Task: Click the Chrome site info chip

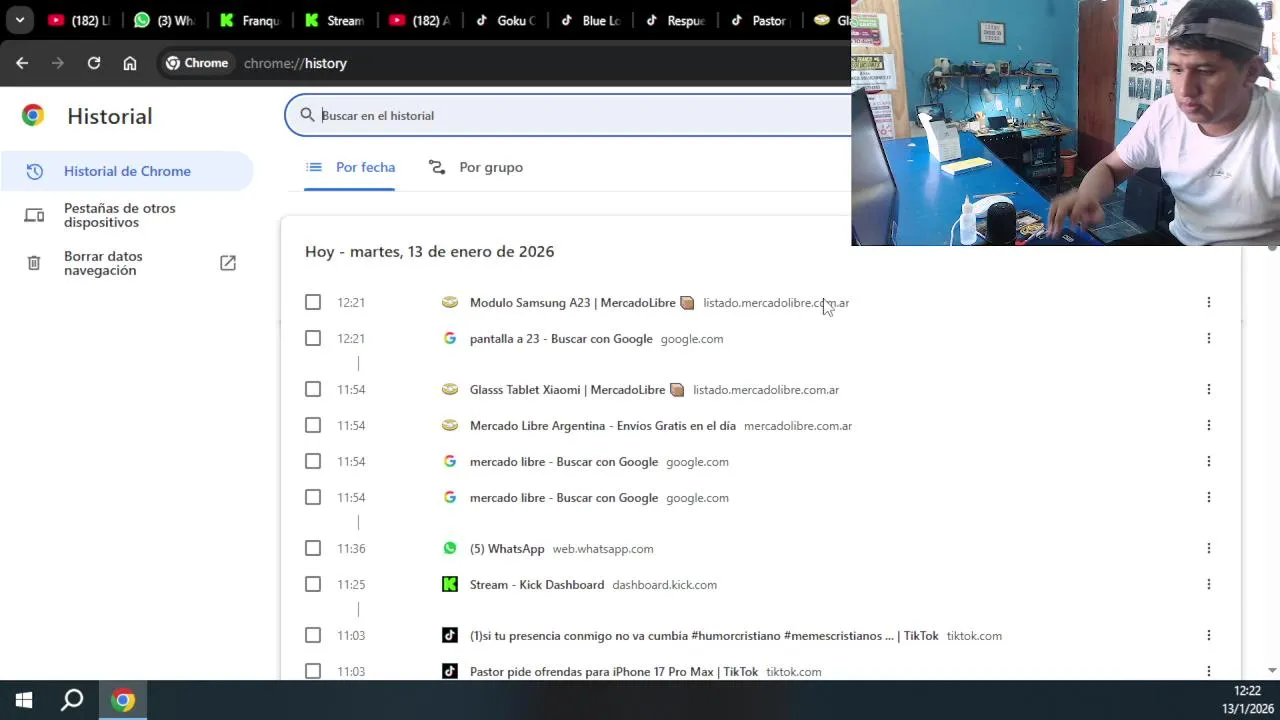Action: click(197, 63)
